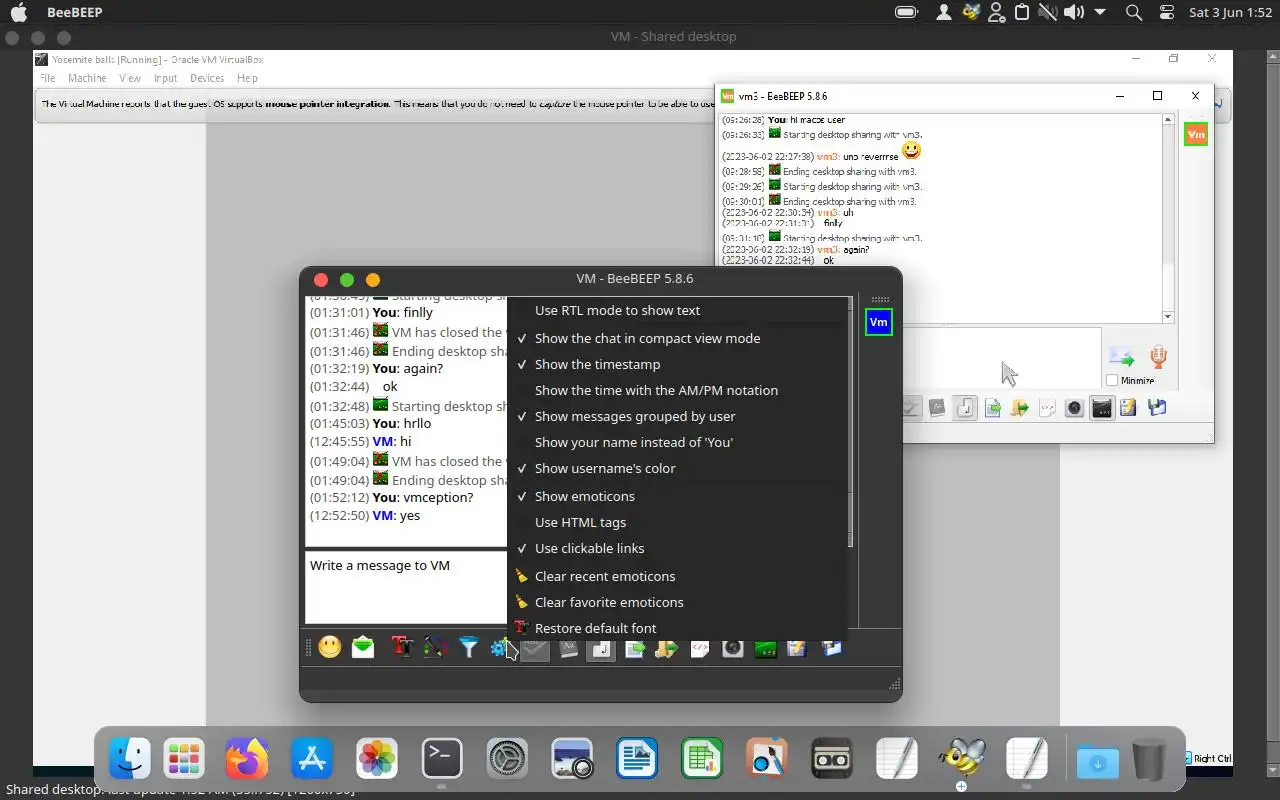Click the vm3 chat scrollbar up arrow

pos(1168,120)
